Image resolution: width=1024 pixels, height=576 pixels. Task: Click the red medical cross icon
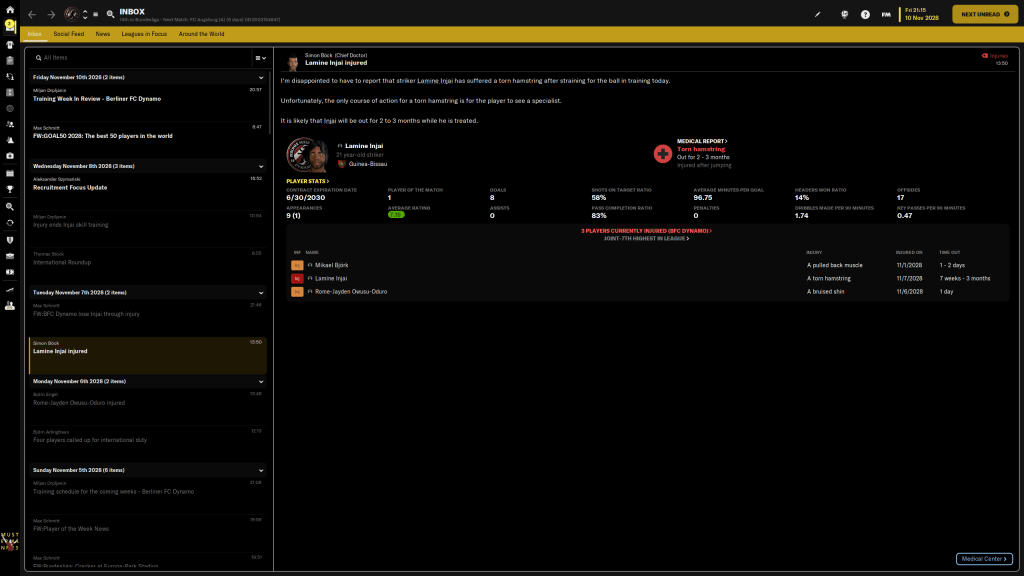662,153
